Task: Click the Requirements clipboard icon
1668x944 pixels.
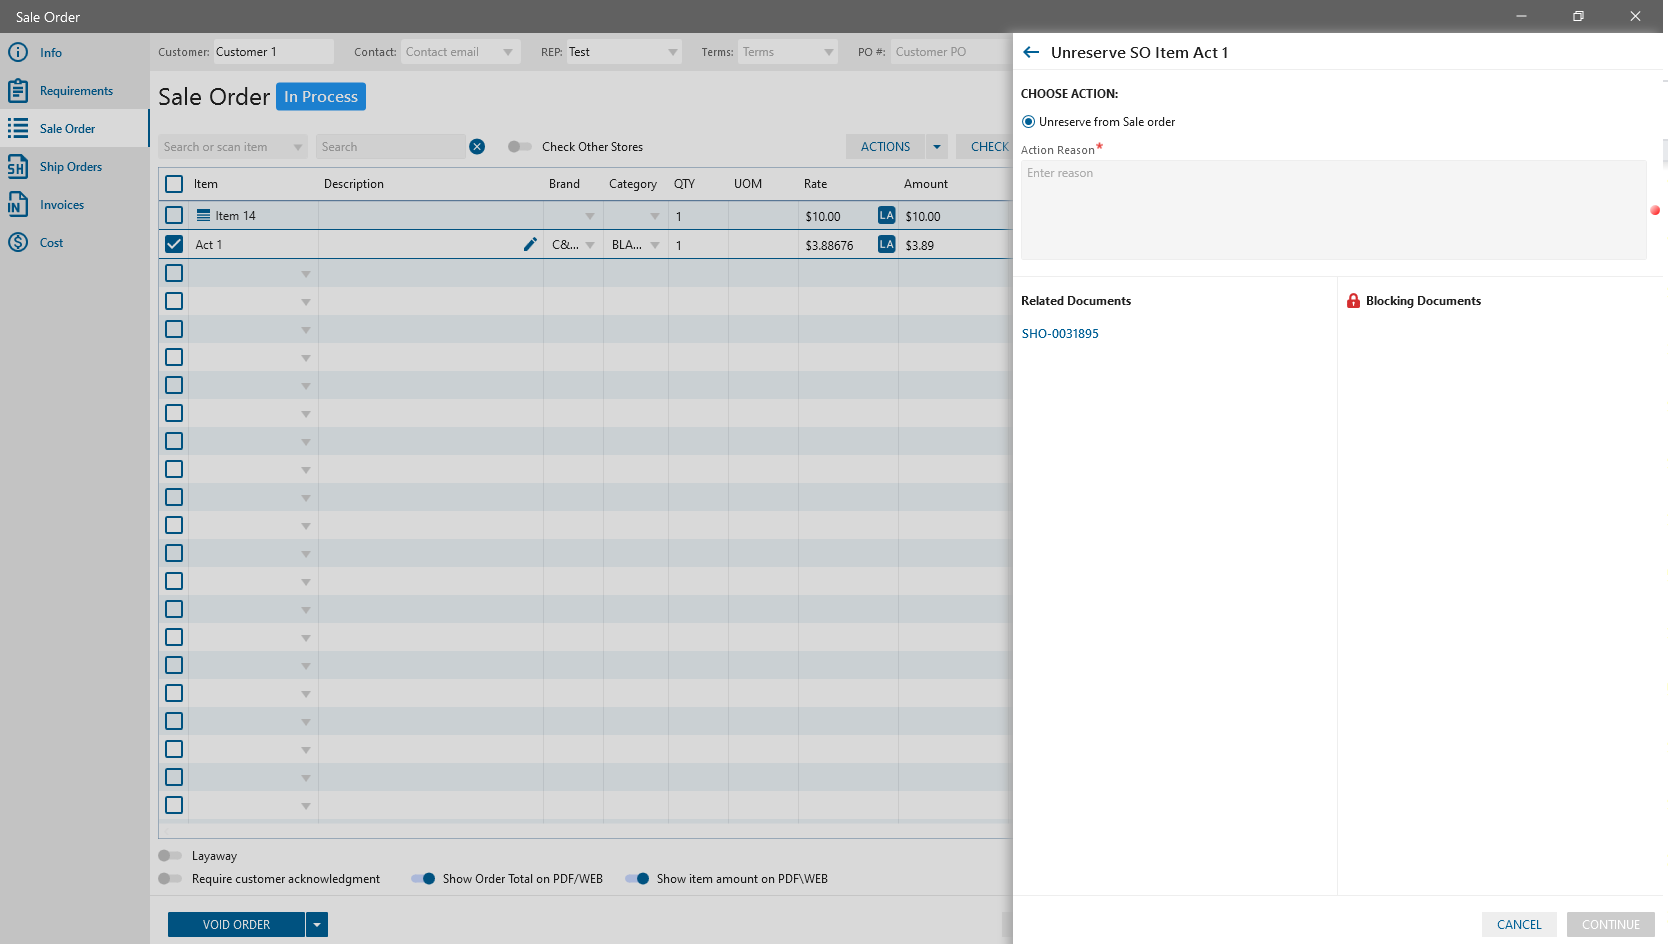Action: [18, 90]
